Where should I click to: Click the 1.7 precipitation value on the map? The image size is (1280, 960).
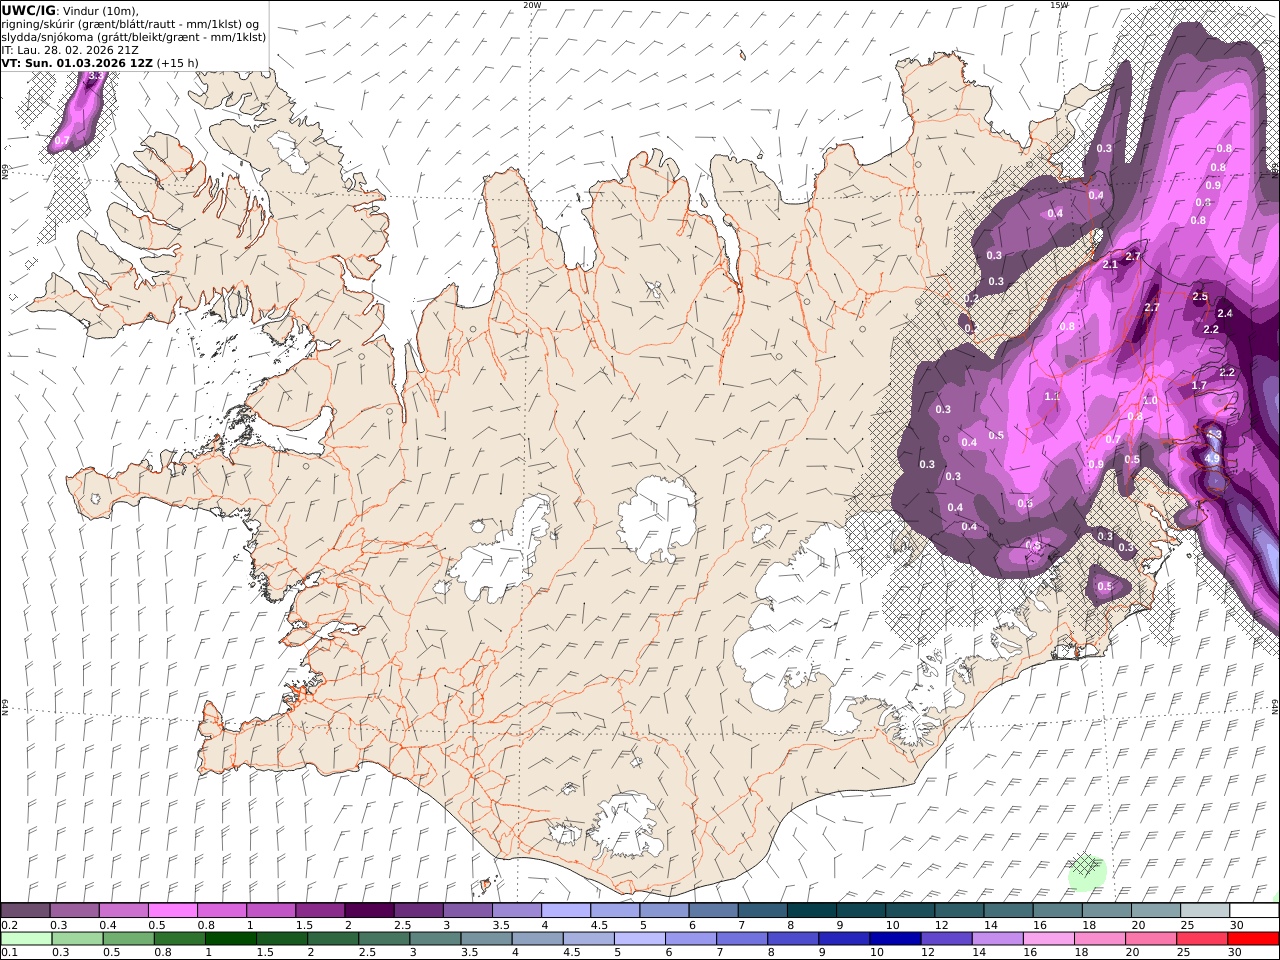pyautogui.click(x=1200, y=385)
